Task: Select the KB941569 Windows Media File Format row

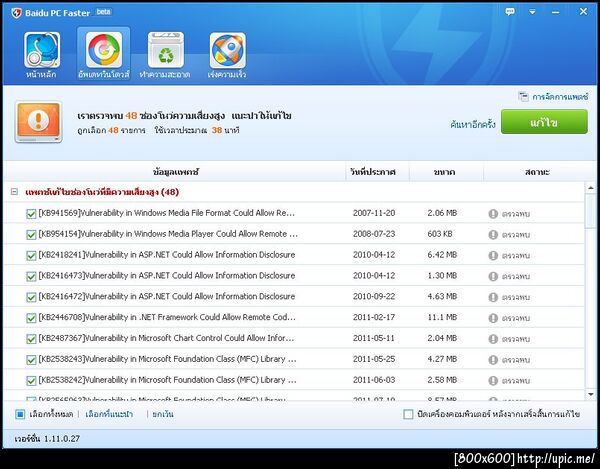Action: point(294,213)
